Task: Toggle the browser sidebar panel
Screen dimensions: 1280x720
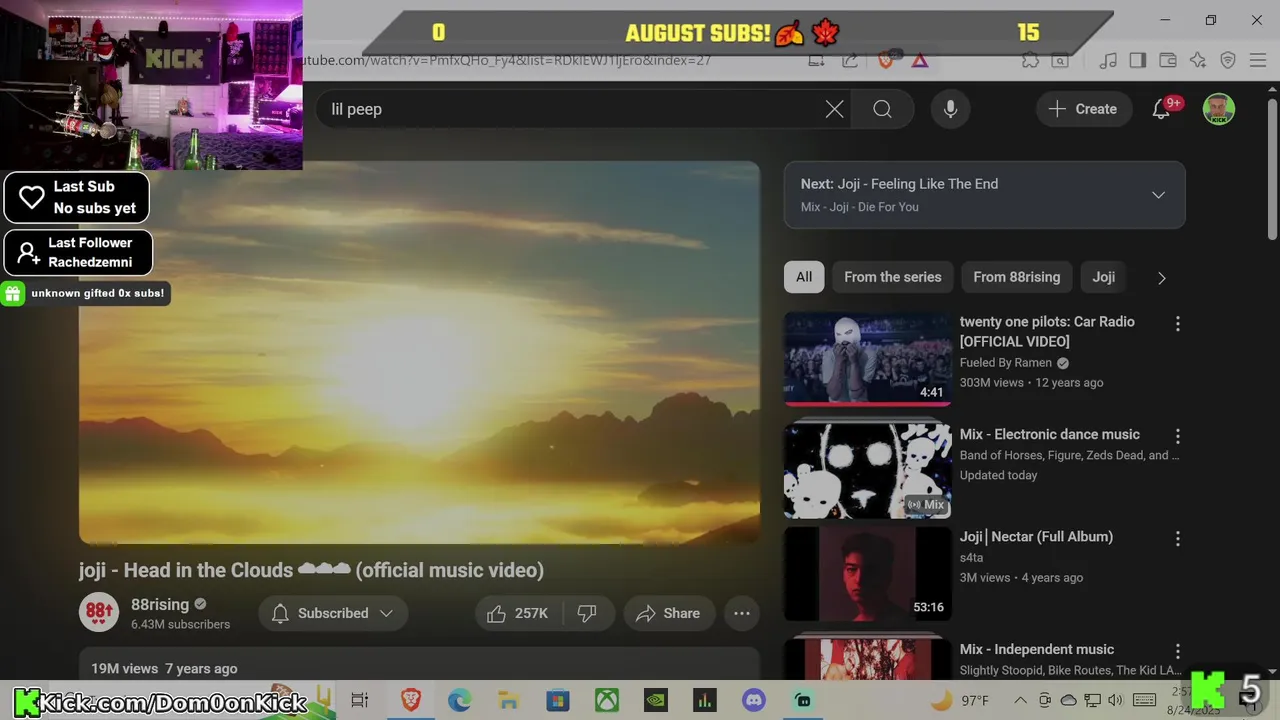Action: point(1137,60)
